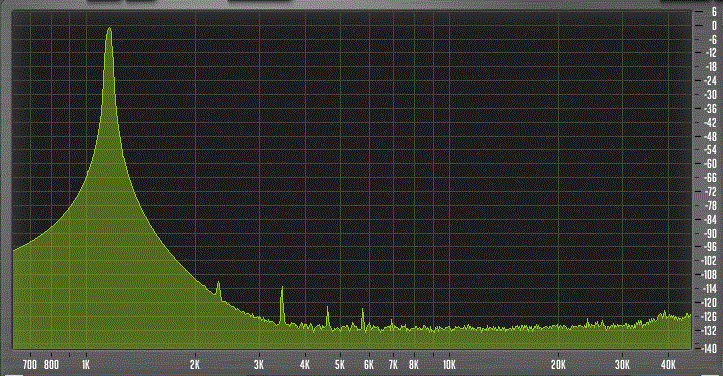The width and height of the screenshot is (723, 376).
Task: Click the fundamental peak top near 0 dB
Action: pyautogui.click(x=109, y=30)
